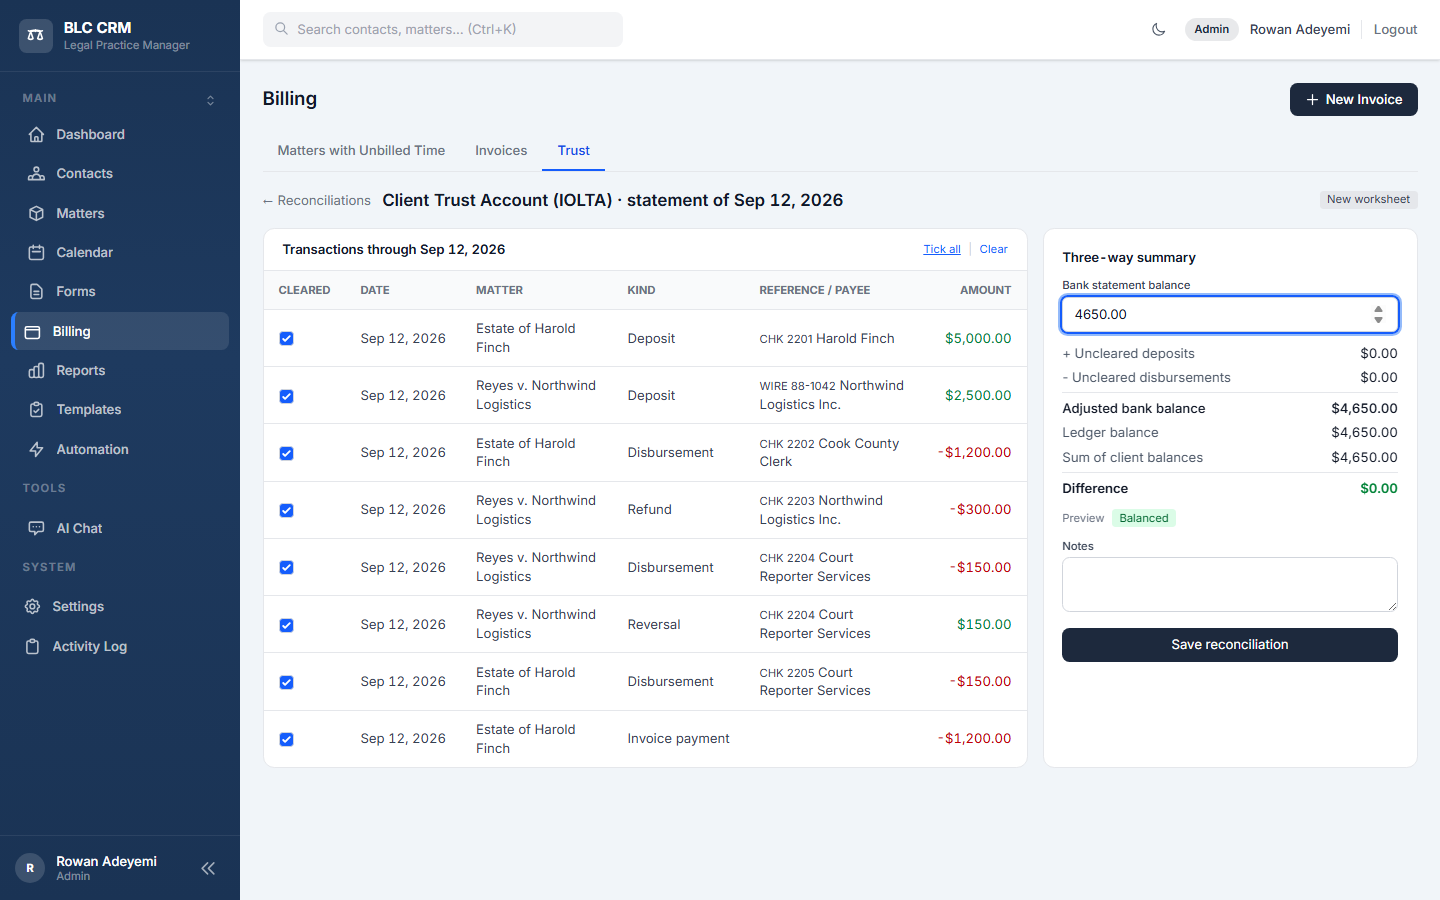Untick cleared for the $5,000.00 Harold Finch deposit
1440x900 pixels.
286,339
